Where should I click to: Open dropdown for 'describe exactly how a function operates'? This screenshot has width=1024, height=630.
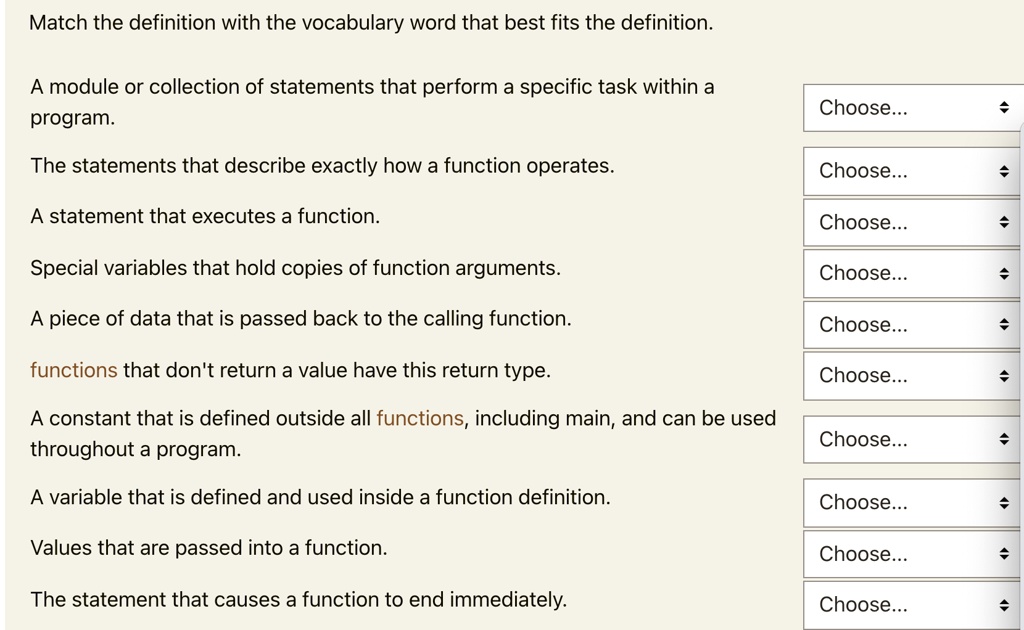pos(912,171)
